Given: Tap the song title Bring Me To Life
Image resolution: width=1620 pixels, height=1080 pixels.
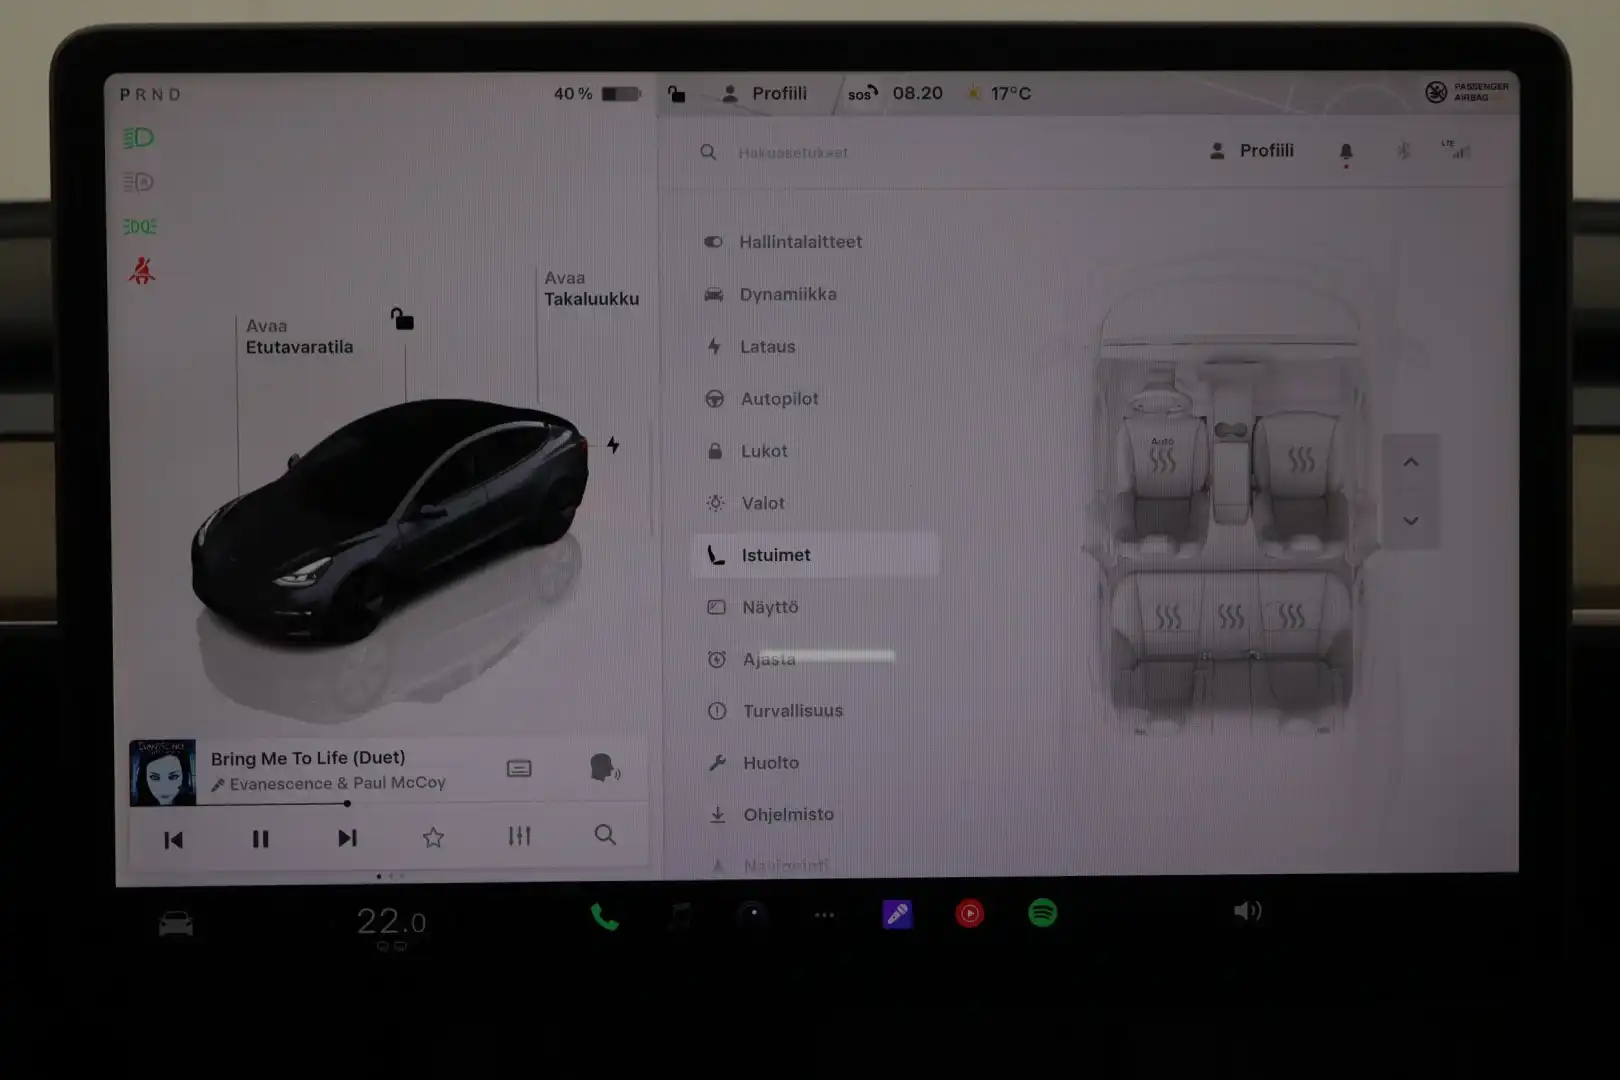Looking at the screenshot, I should pyautogui.click(x=308, y=758).
